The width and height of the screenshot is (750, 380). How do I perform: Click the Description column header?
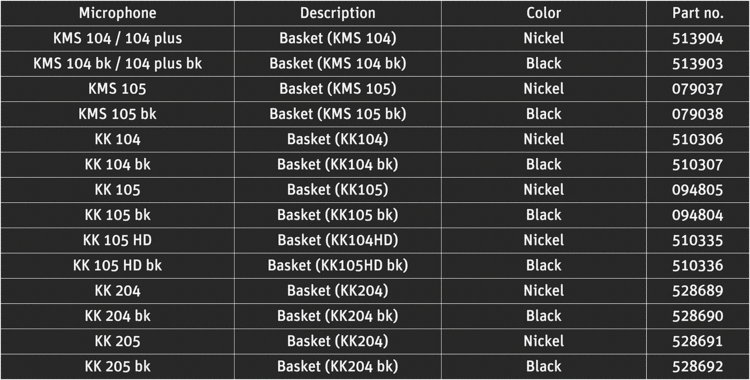pyautogui.click(x=338, y=13)
